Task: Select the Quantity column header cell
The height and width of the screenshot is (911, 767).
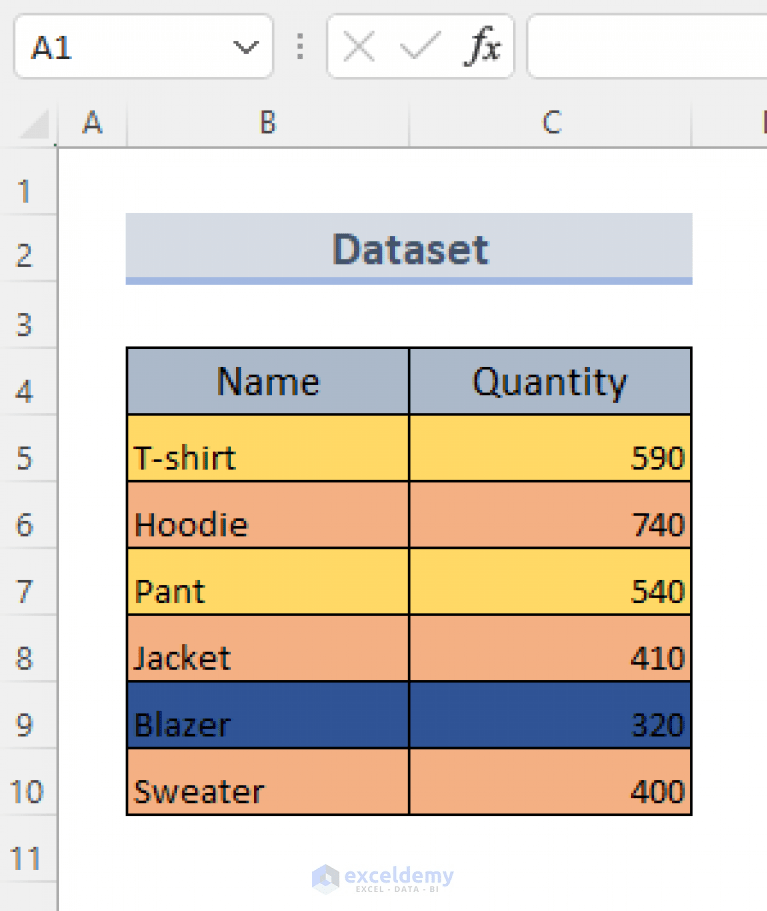Action: pyautogui.click(x=550, y=381)
